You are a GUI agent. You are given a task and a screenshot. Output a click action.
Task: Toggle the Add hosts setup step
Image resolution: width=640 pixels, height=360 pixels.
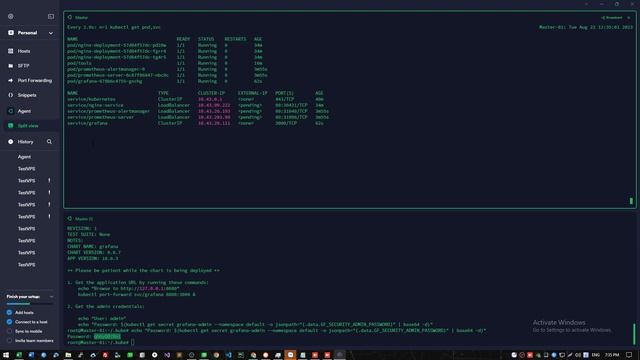click(x=9, y=313)
